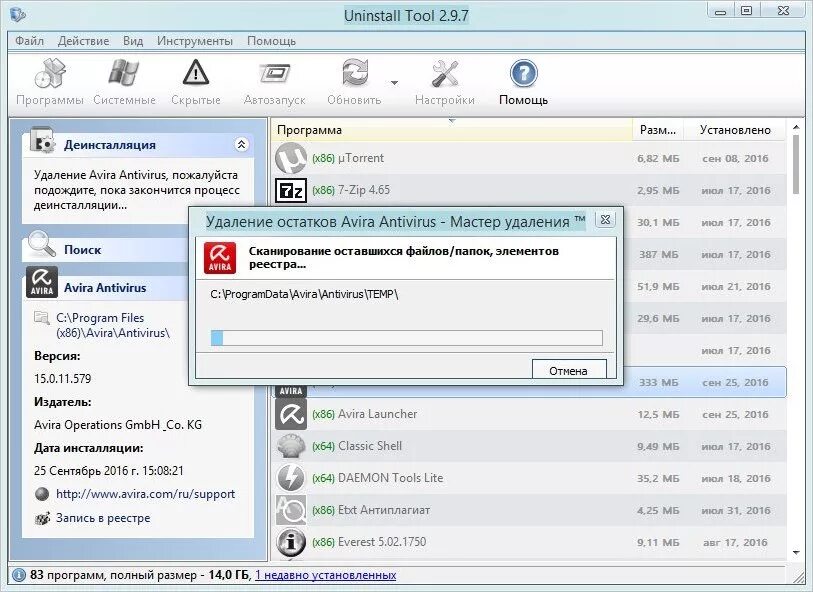Select (x86) Etxt Антиплагиат name
Screen dimensions: 813x592
(x=371, y=510)
